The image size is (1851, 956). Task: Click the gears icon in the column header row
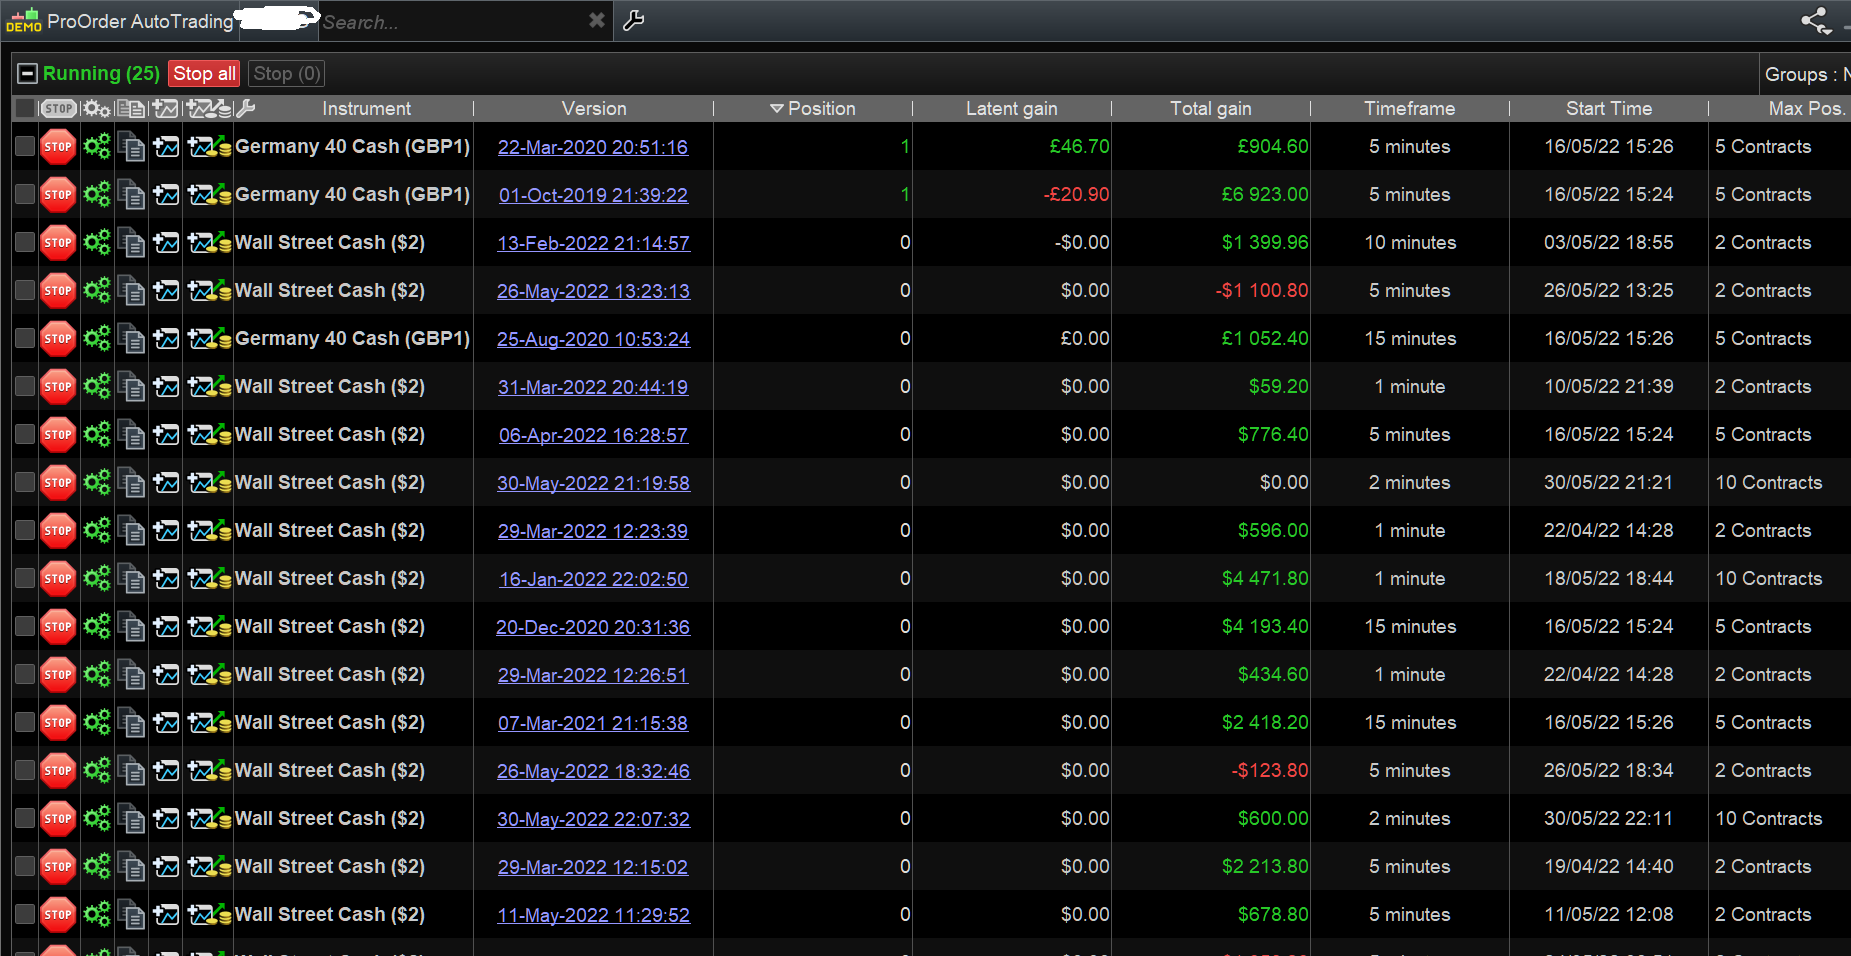97,108
